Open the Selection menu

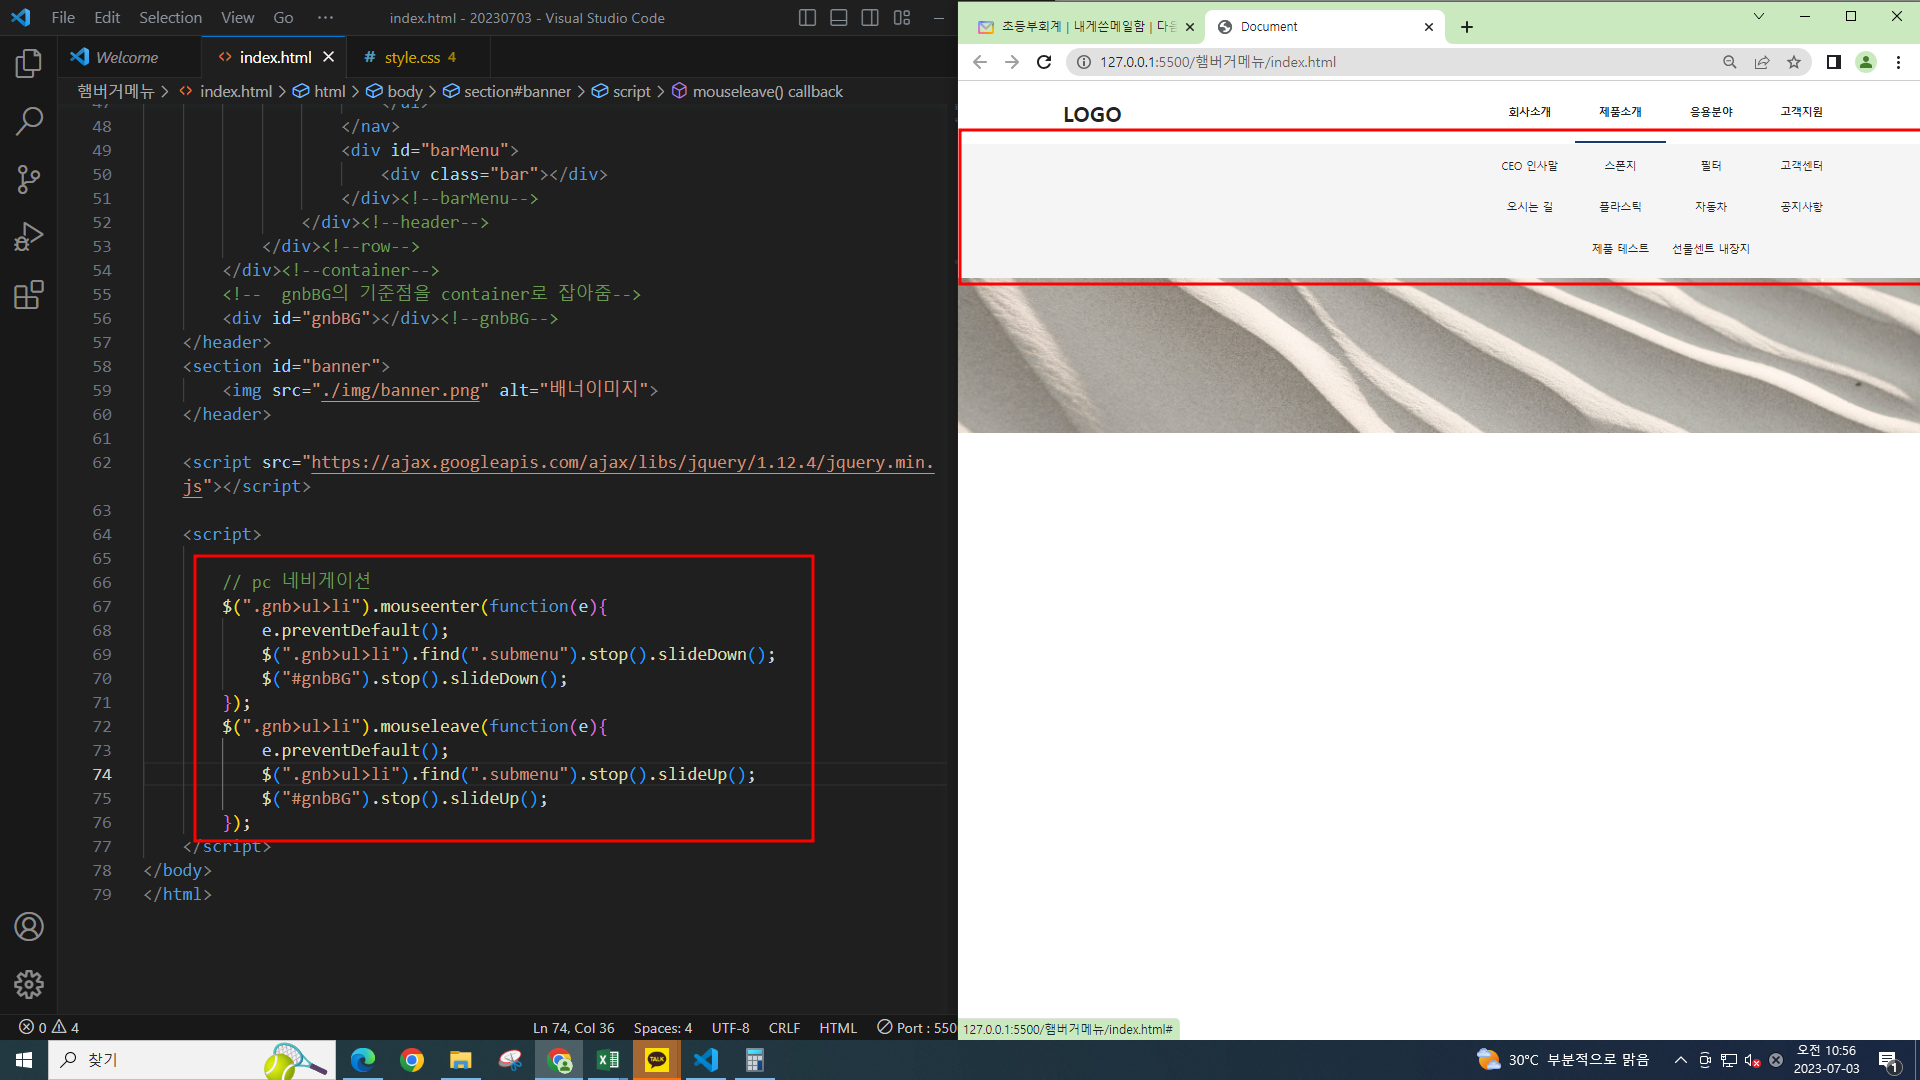coord(170,18)
